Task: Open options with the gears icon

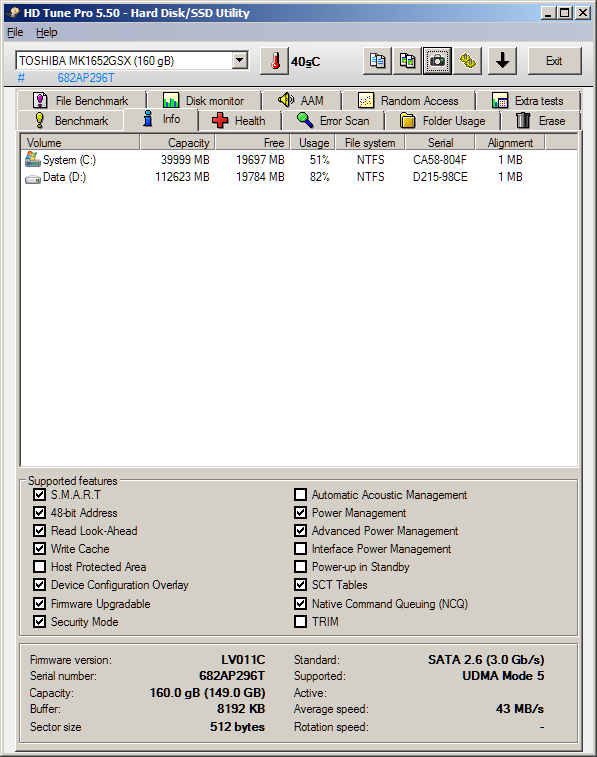Action: click(467, 61)
